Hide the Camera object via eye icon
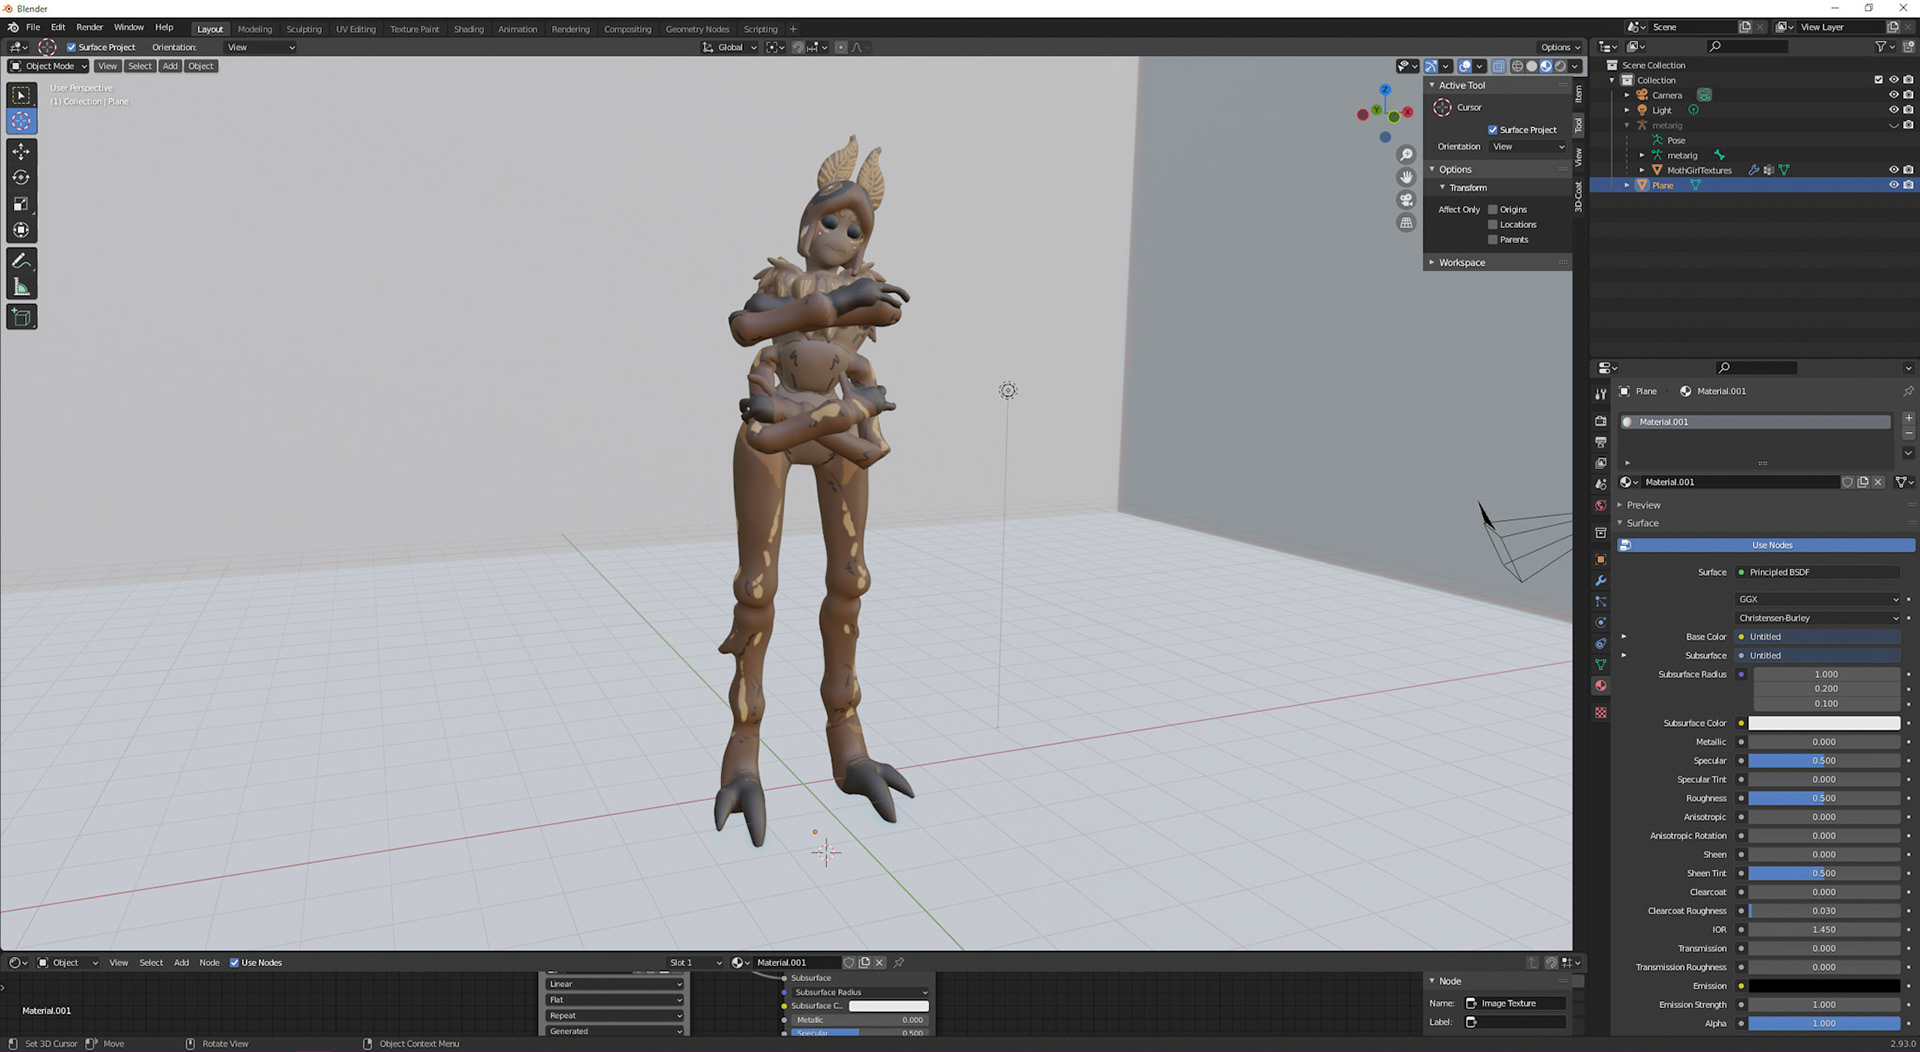1920x1052 pixels. [x=1893, y=95]
